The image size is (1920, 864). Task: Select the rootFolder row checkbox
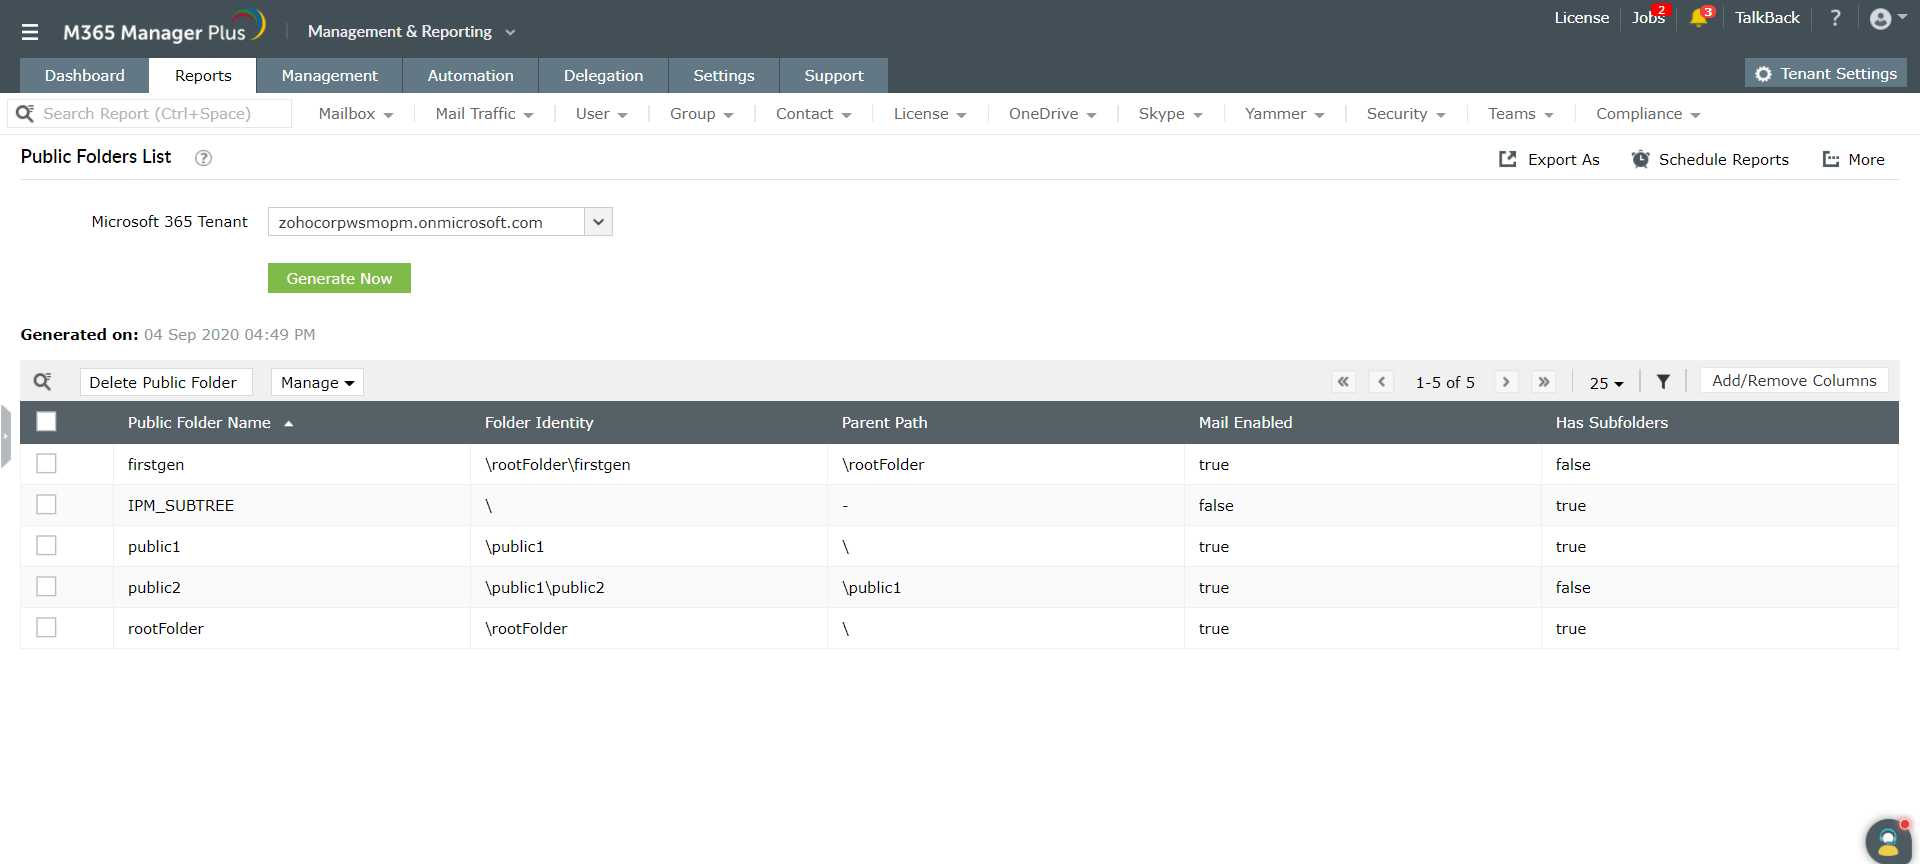click(46, 628)
